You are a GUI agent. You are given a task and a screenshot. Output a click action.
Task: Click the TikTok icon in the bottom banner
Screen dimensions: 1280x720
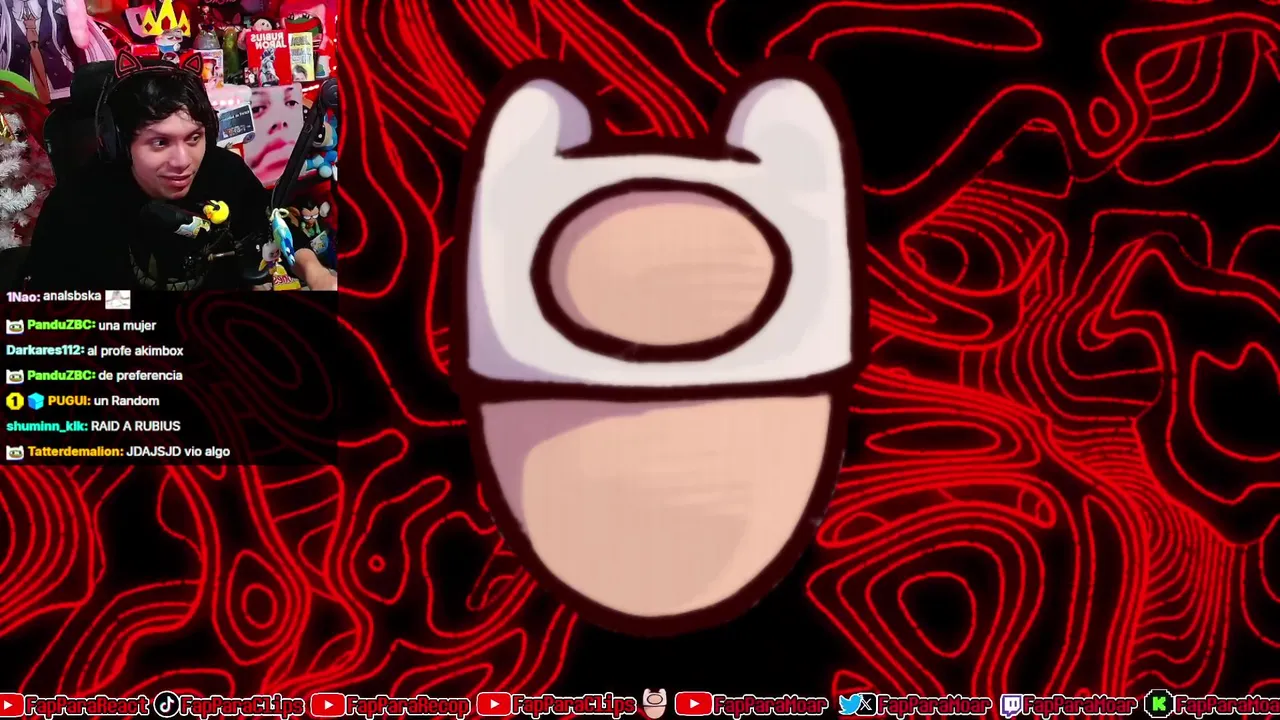pos(166,706)
